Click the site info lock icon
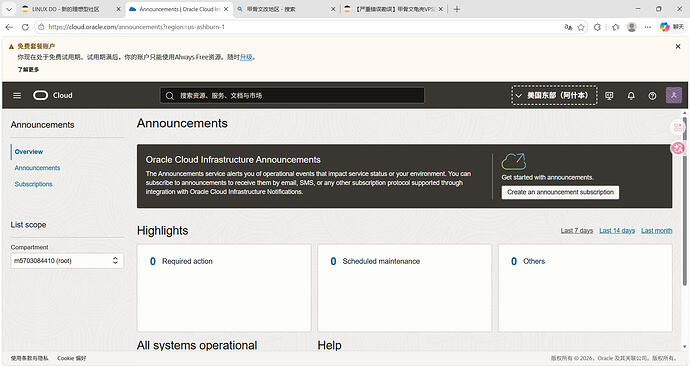690x366 pixels. coord(41,27)
